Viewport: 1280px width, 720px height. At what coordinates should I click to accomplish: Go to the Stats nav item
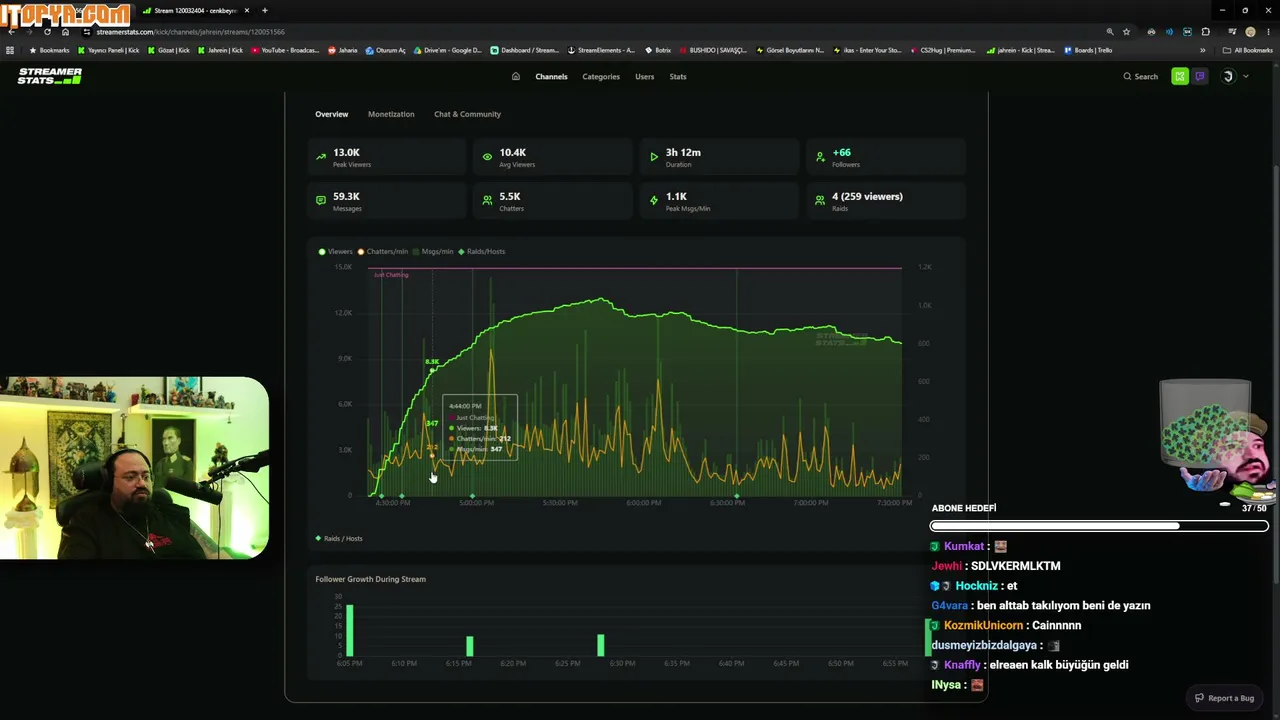click(x=678, y=76)
